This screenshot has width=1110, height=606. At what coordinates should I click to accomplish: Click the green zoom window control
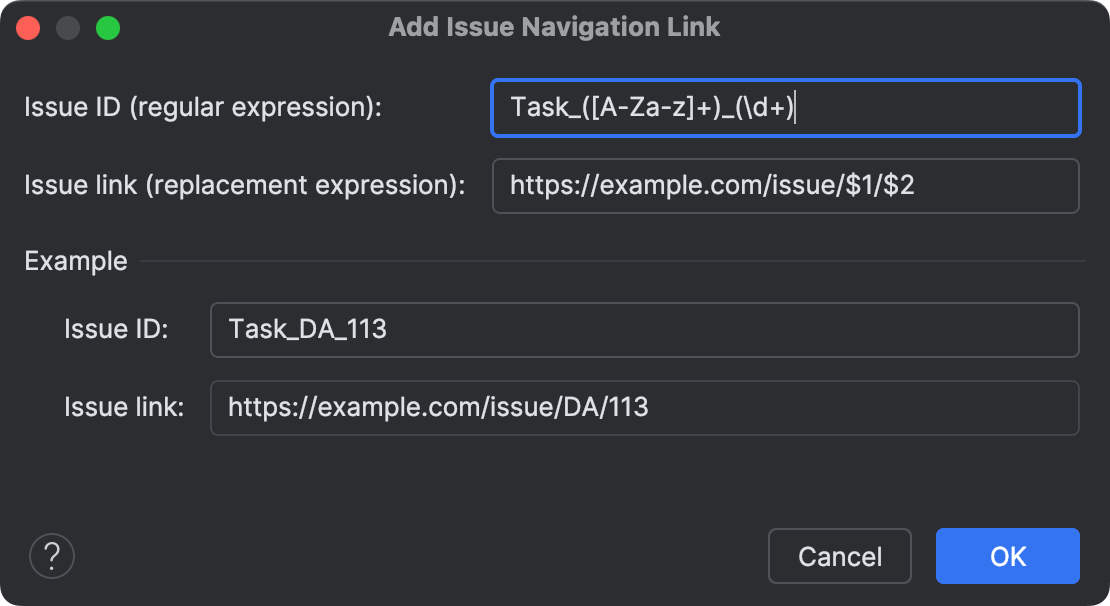(x=110, y=27)
